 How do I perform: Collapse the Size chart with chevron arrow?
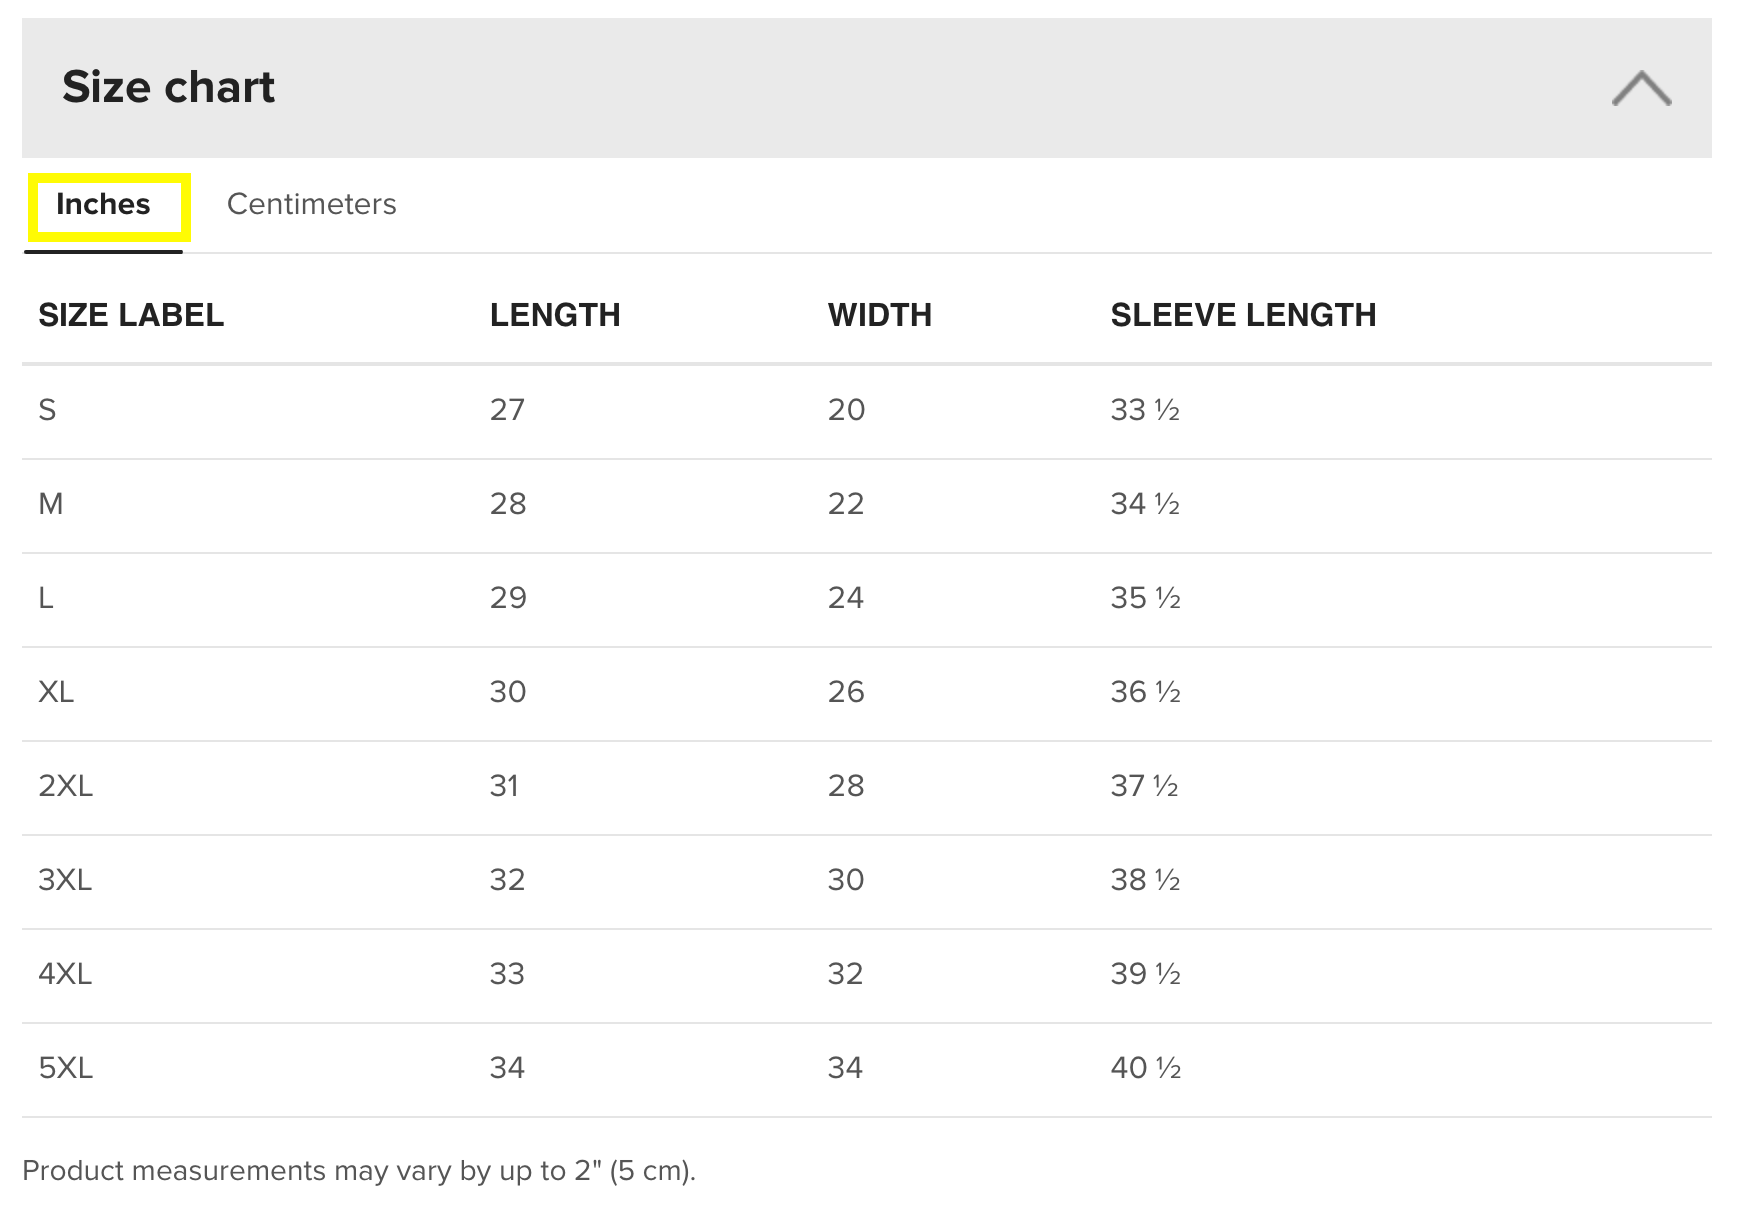[1641, 88]
